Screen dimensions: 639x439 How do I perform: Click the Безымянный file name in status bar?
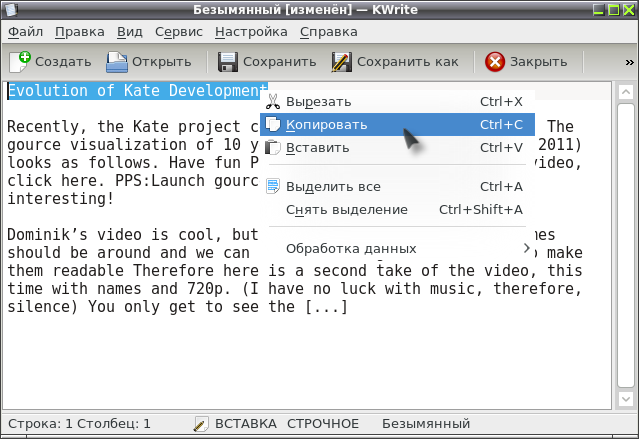click(x=426, y=424)
